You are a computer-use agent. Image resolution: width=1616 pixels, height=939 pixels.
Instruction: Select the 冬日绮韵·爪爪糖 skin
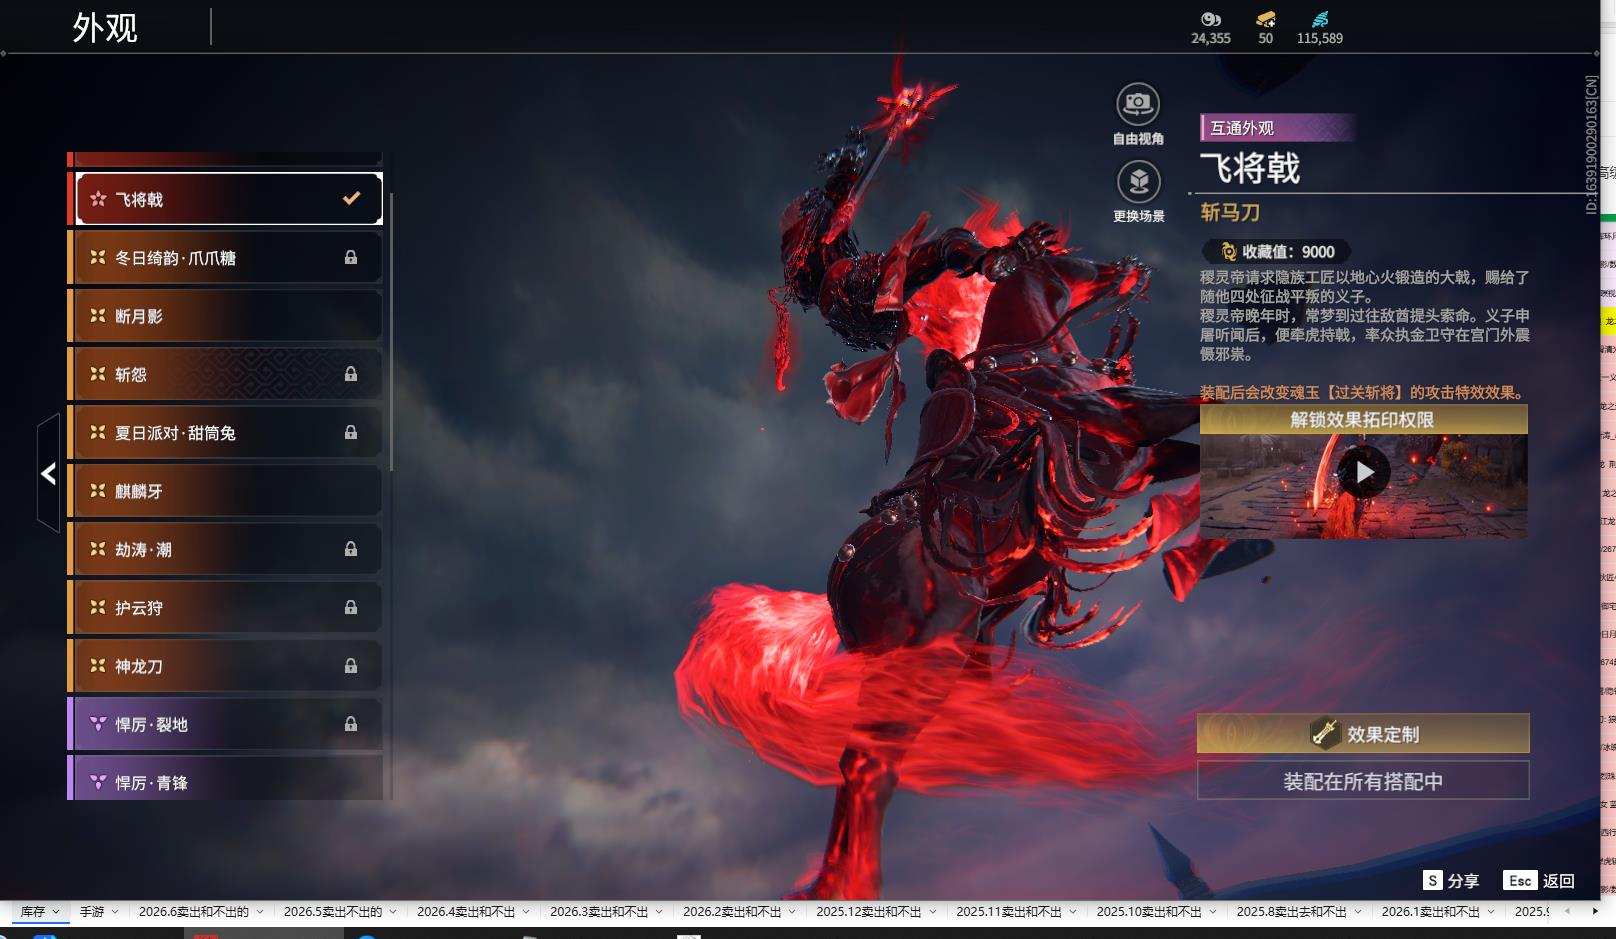tap(225, 258)
